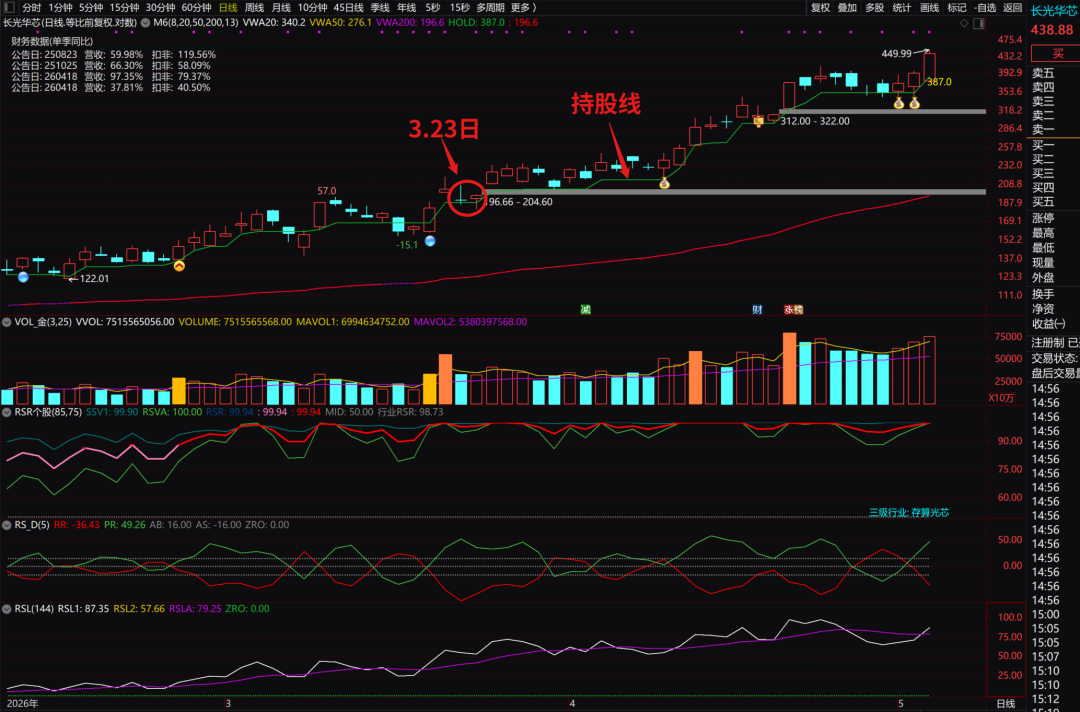The height and width of the screenshot is (712, 1080).
Task: Click the red 买 buy button
Action: pos(1055,54)
